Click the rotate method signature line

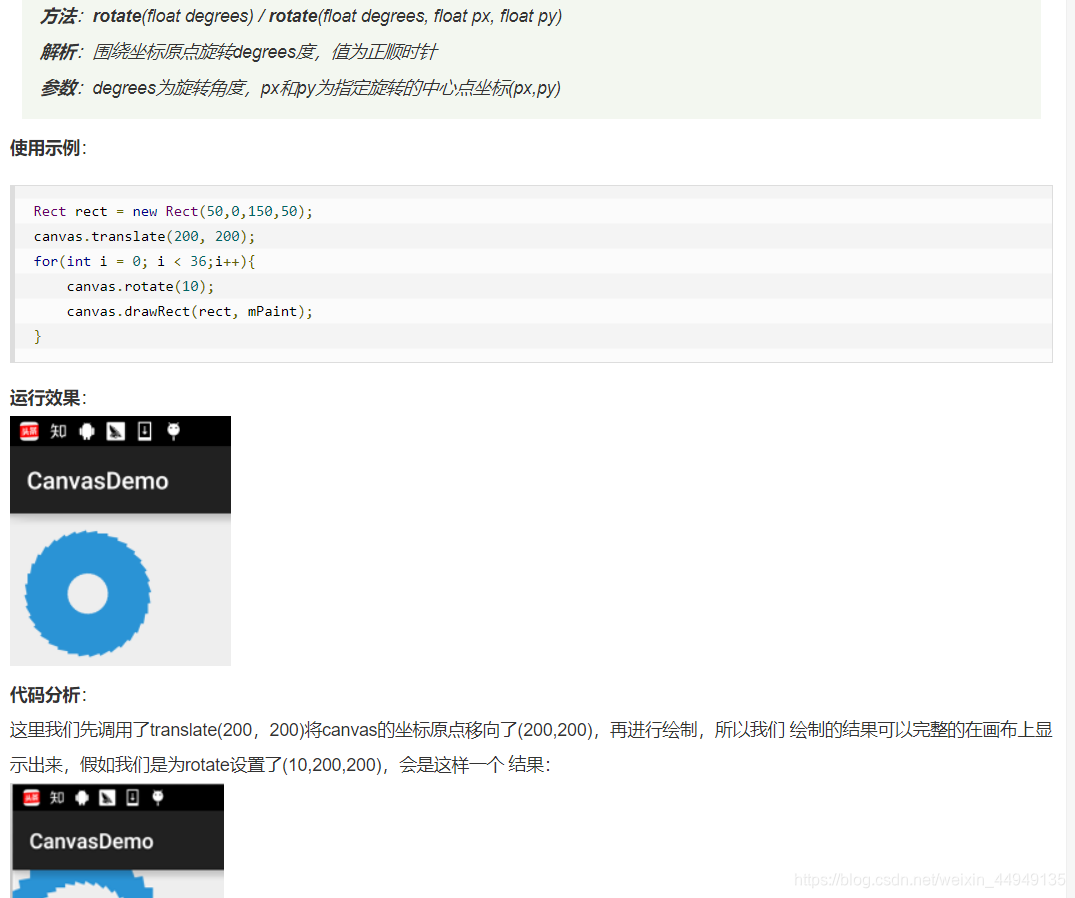coord(301,16)
